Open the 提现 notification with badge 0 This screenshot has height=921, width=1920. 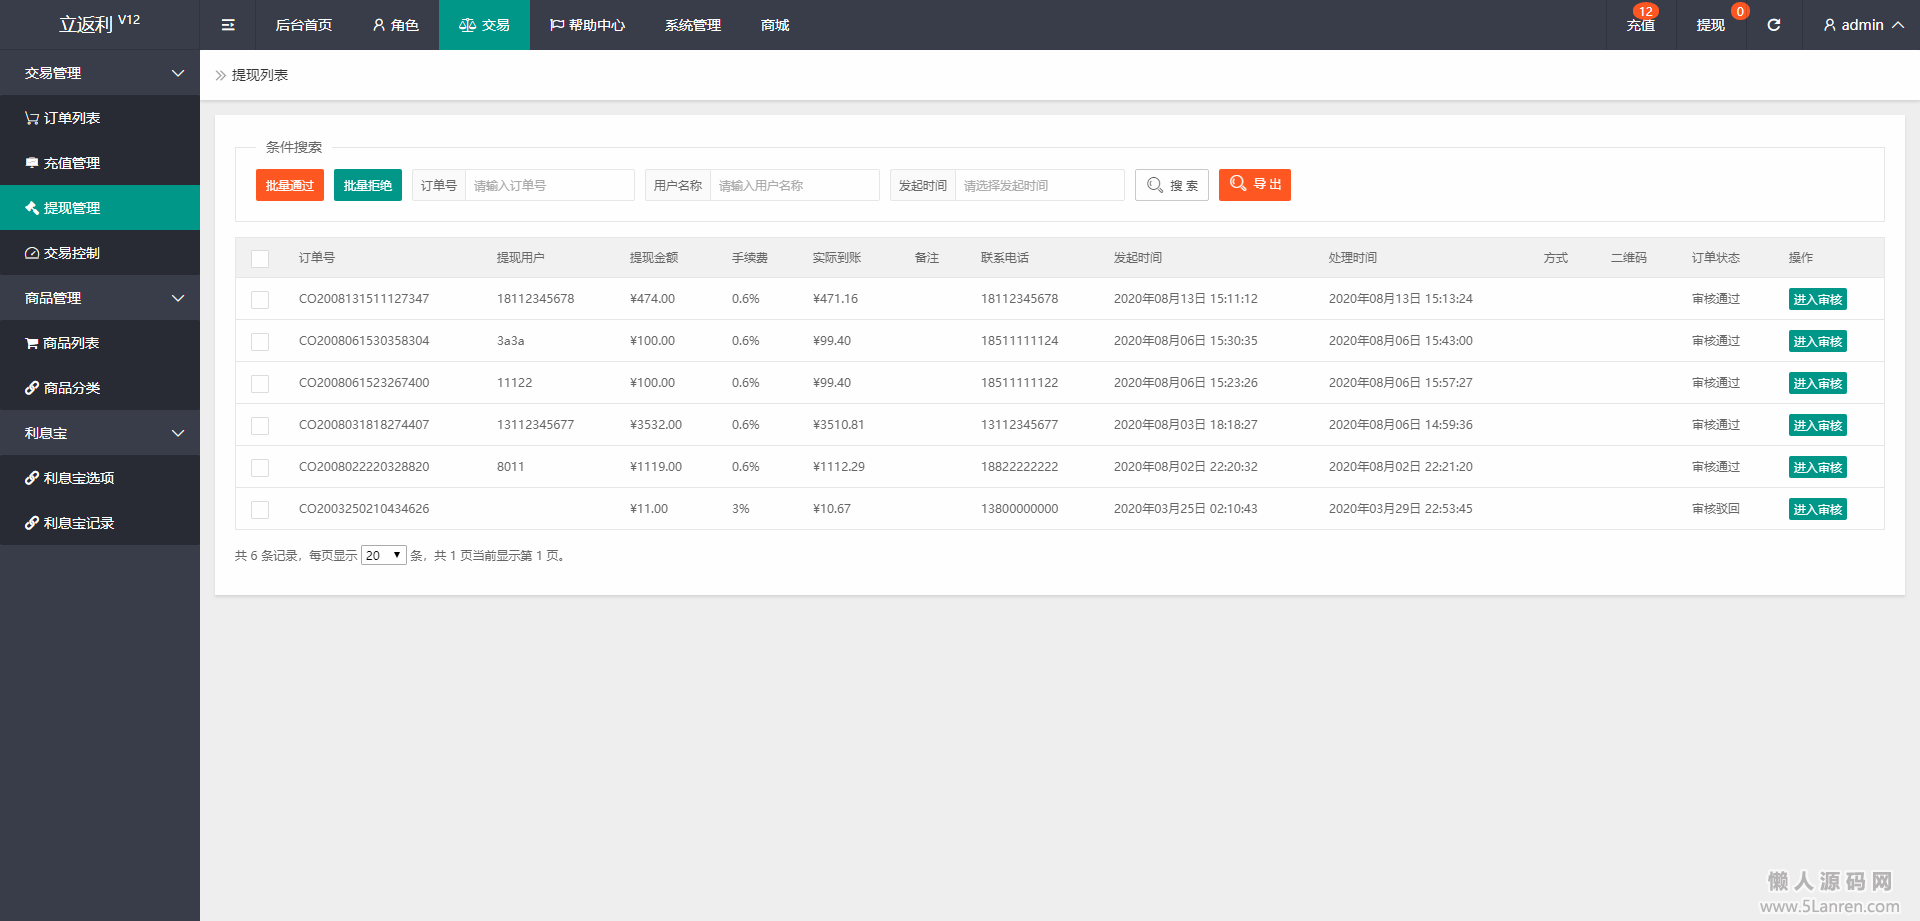click(1710, 25)
